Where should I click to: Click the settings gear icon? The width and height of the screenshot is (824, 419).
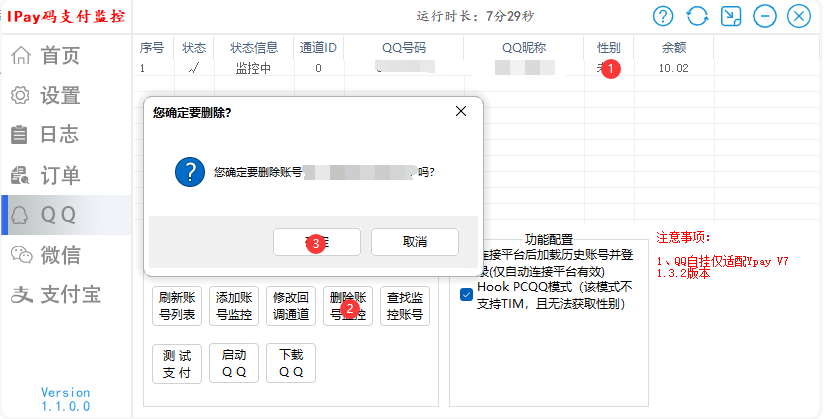(x=20, y=95)
